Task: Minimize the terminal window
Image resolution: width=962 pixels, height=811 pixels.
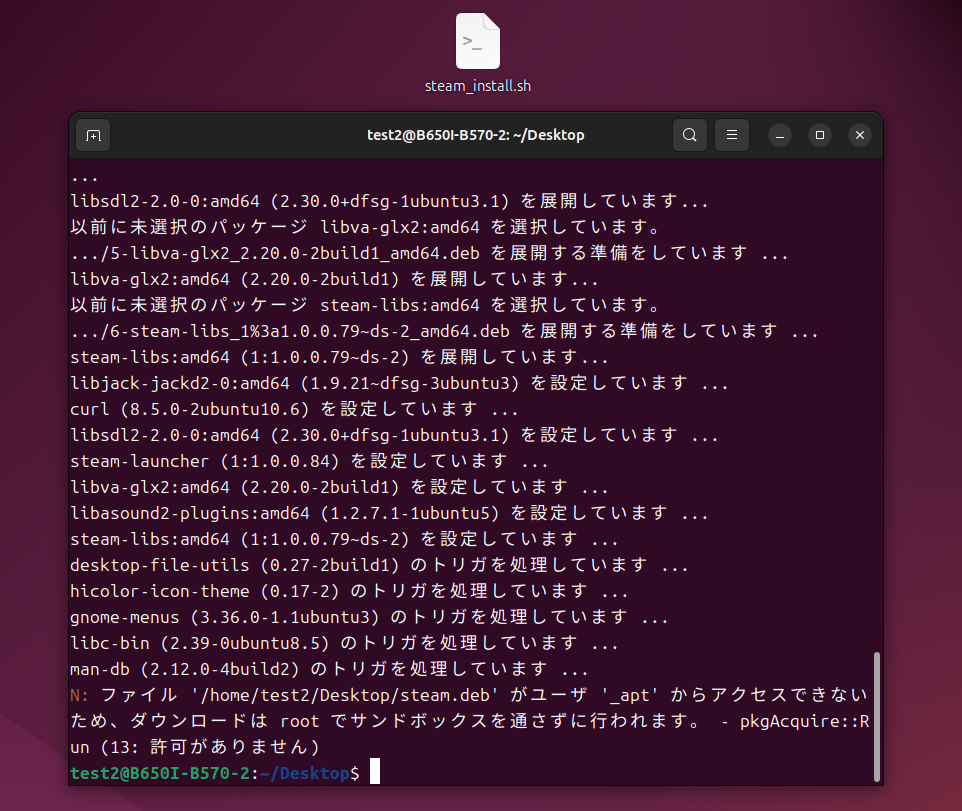Action: pos(780,135)
